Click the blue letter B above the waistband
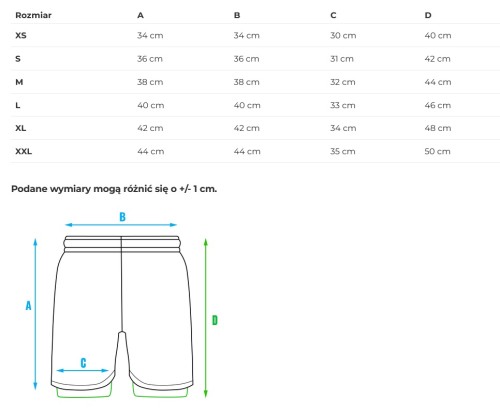The height and width of the screenshot is (414, 500). [122, 217]
